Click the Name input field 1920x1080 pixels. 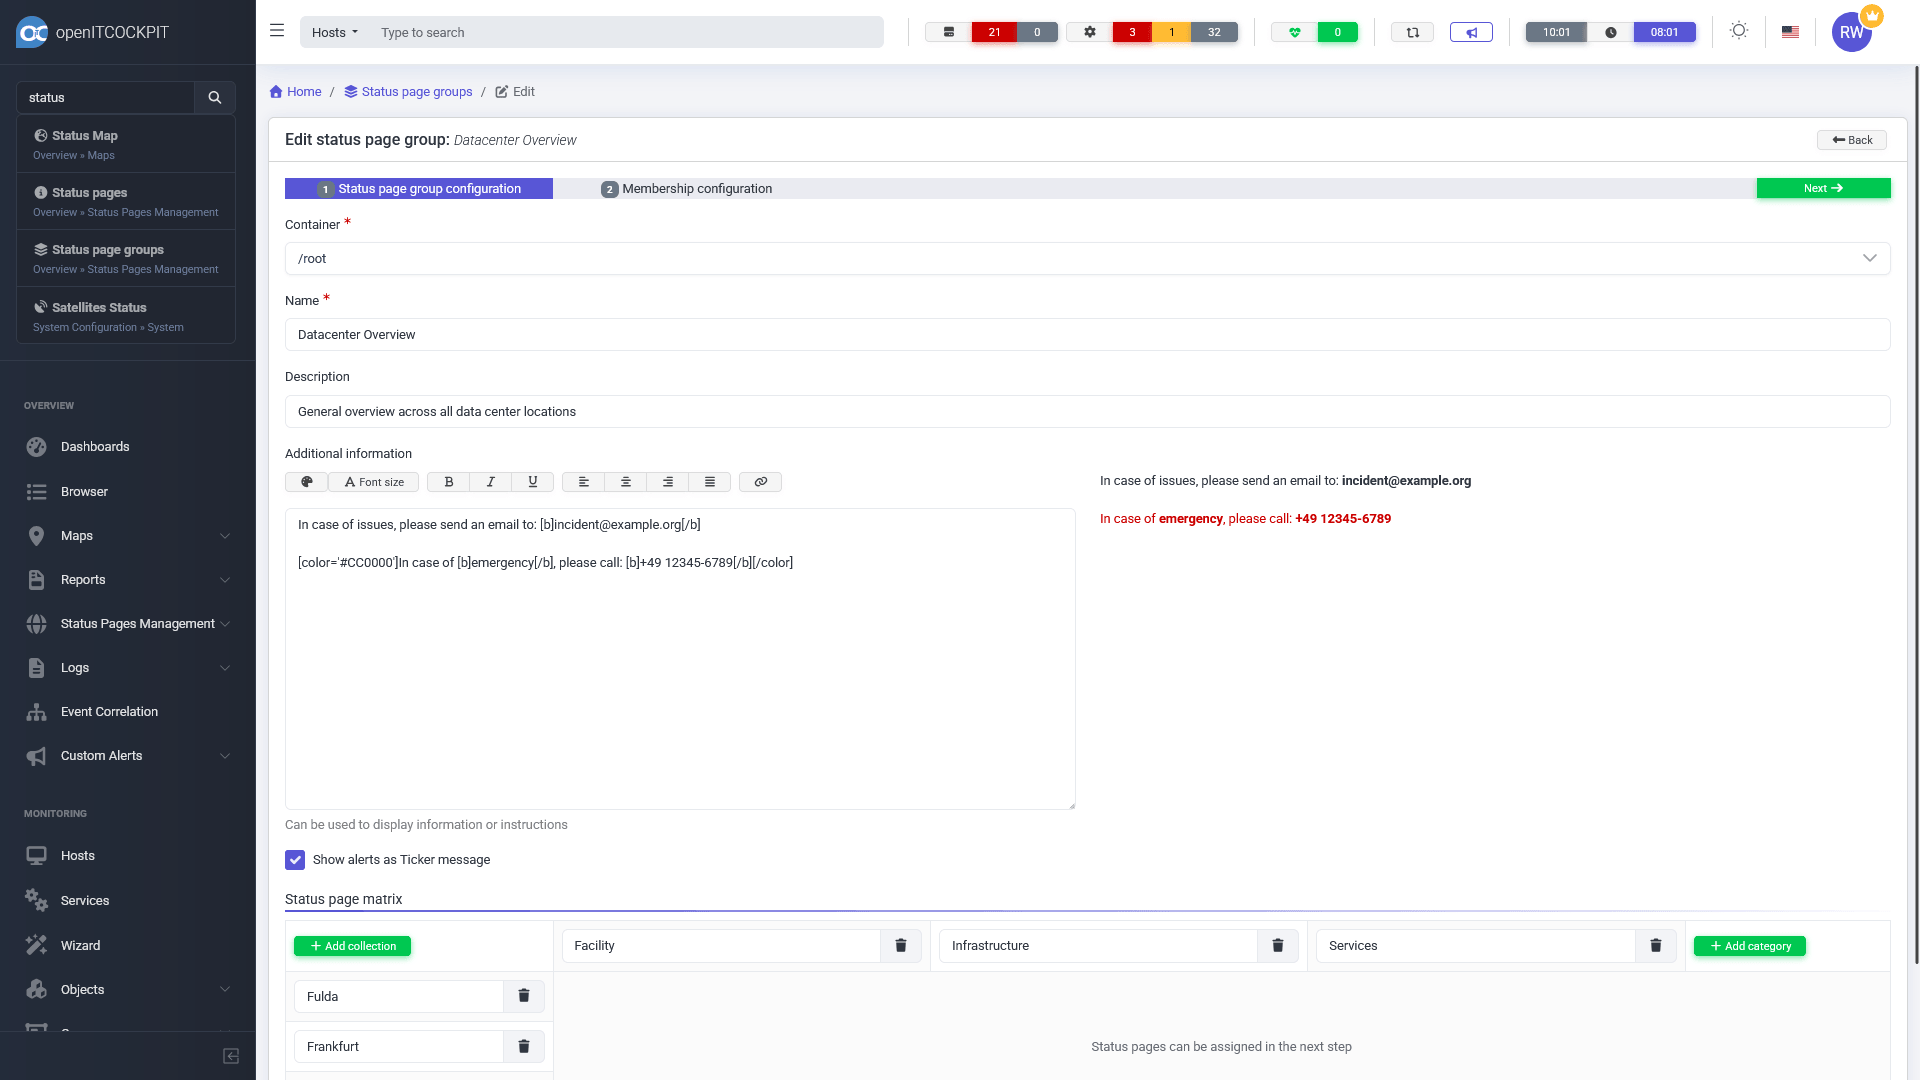(x=1087, y=335)
